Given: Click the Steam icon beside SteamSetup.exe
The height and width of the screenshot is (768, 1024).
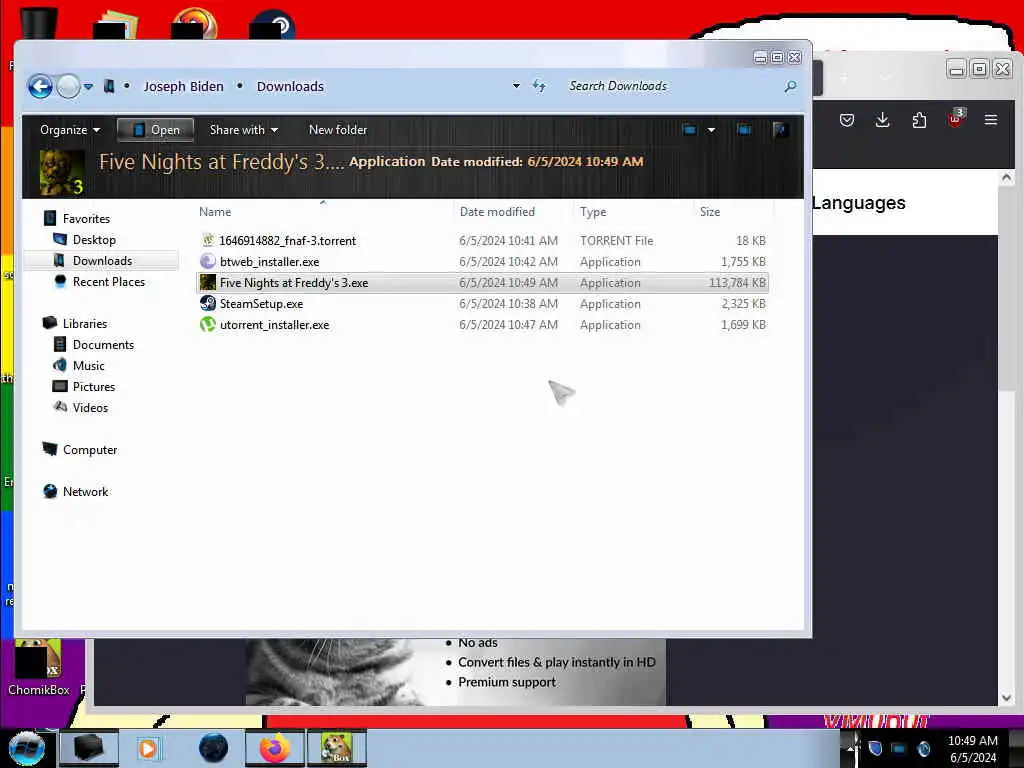Looking at the screenshot, I should (x=208, y=303).
